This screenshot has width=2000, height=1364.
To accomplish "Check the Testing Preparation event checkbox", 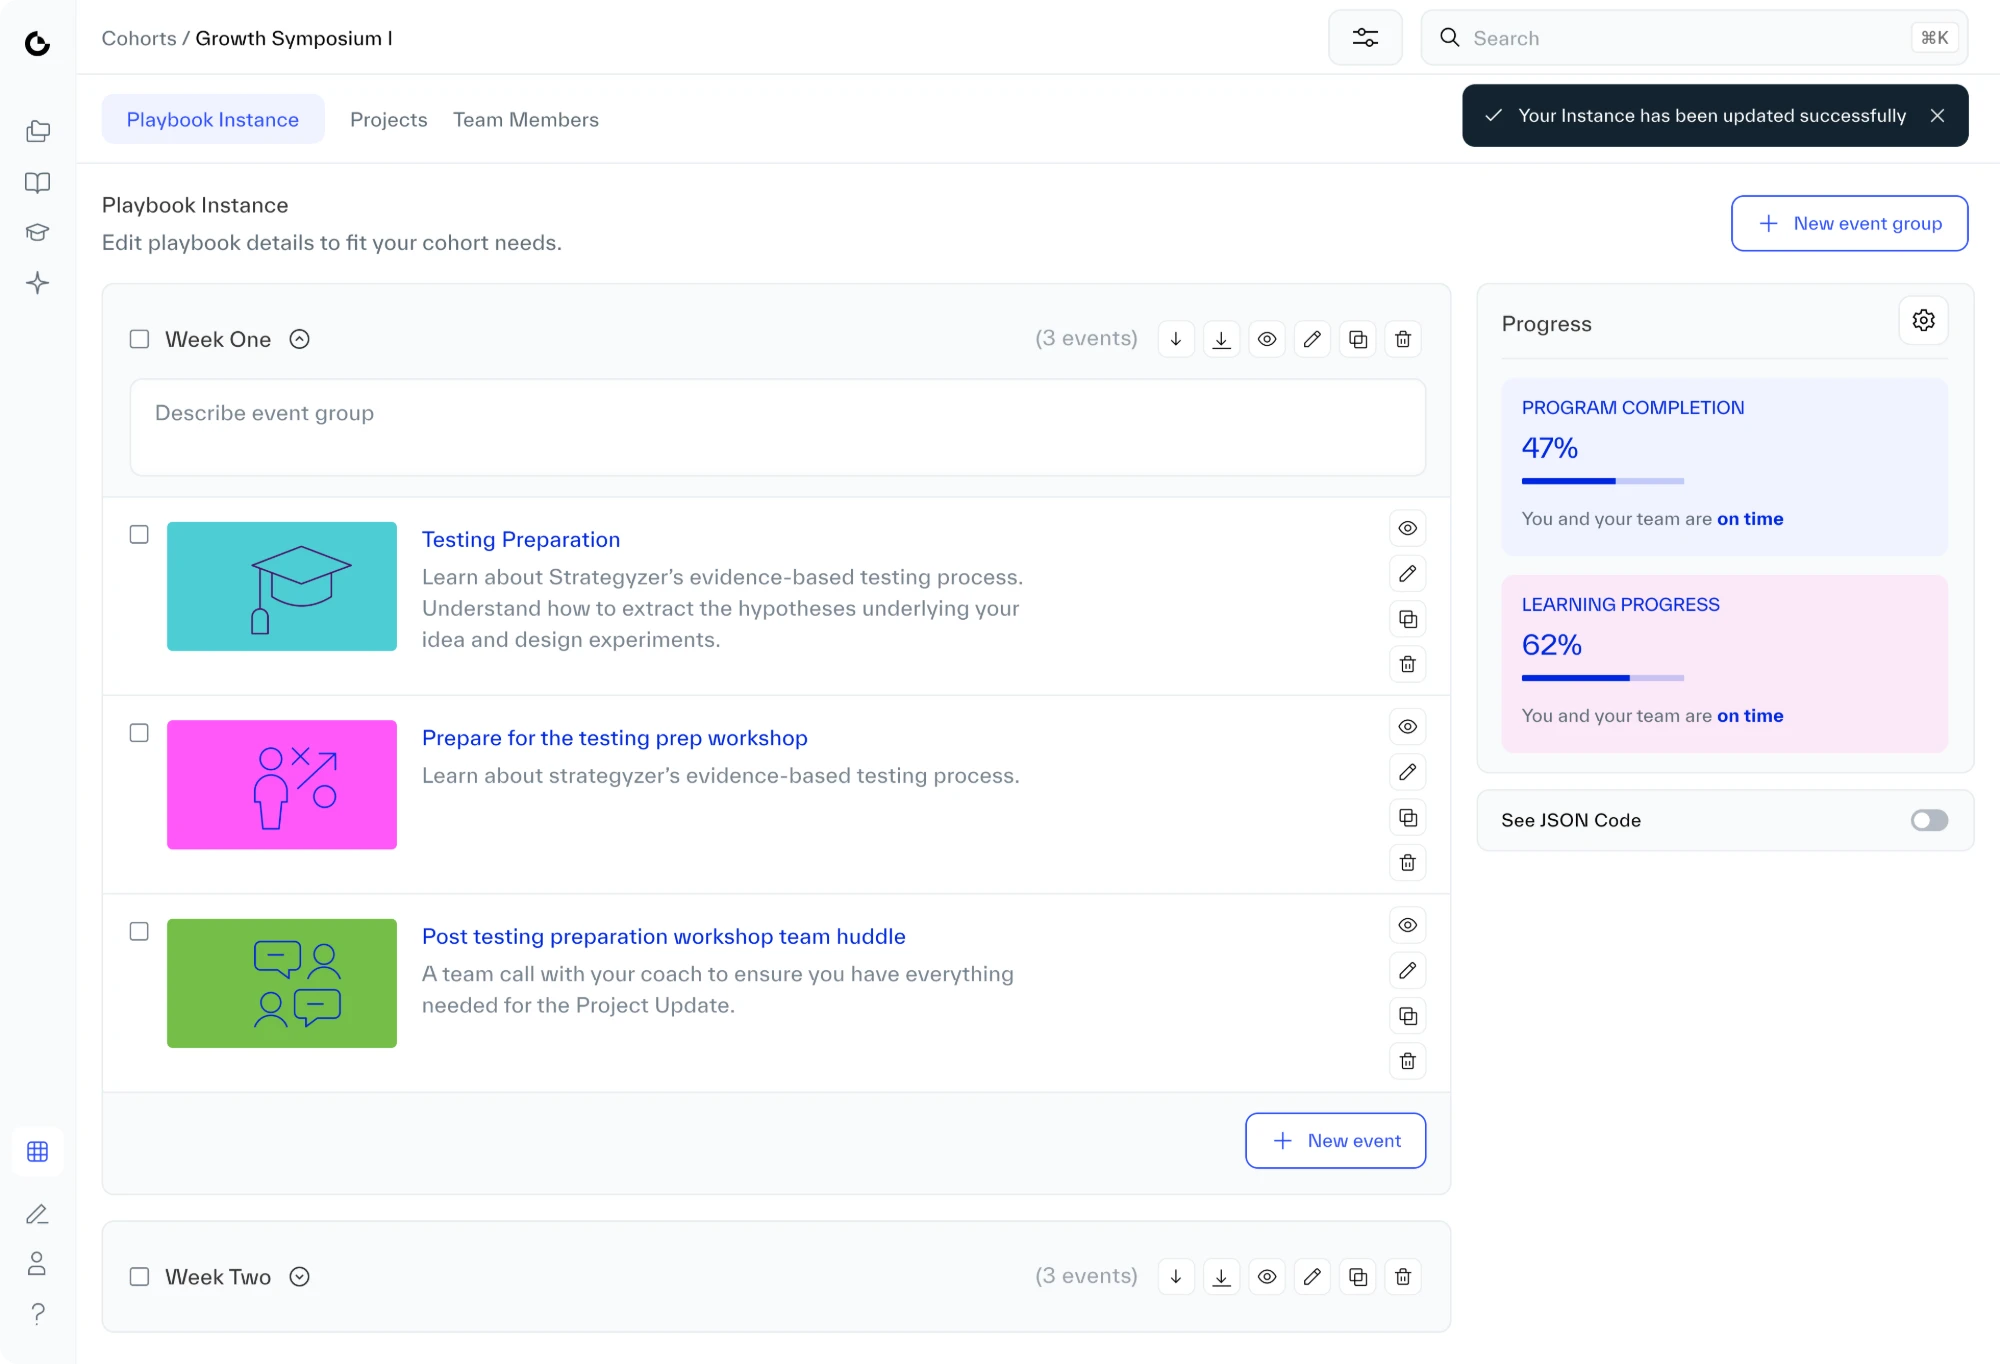I will point(139,534).
